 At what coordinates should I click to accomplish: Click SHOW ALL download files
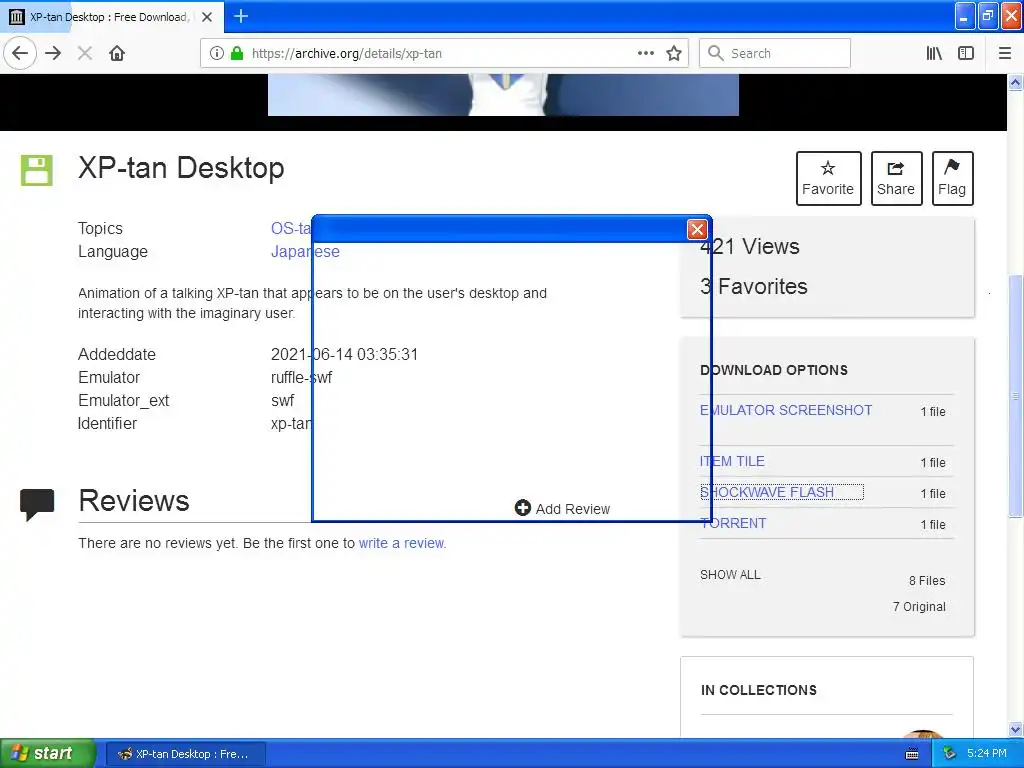(730, 575)
